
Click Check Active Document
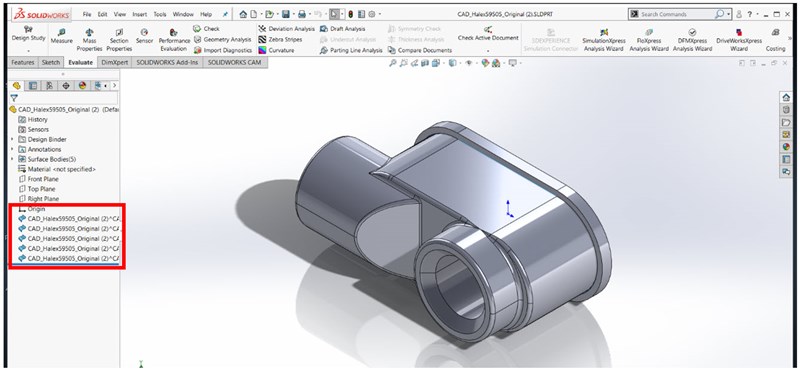[488, 35]
